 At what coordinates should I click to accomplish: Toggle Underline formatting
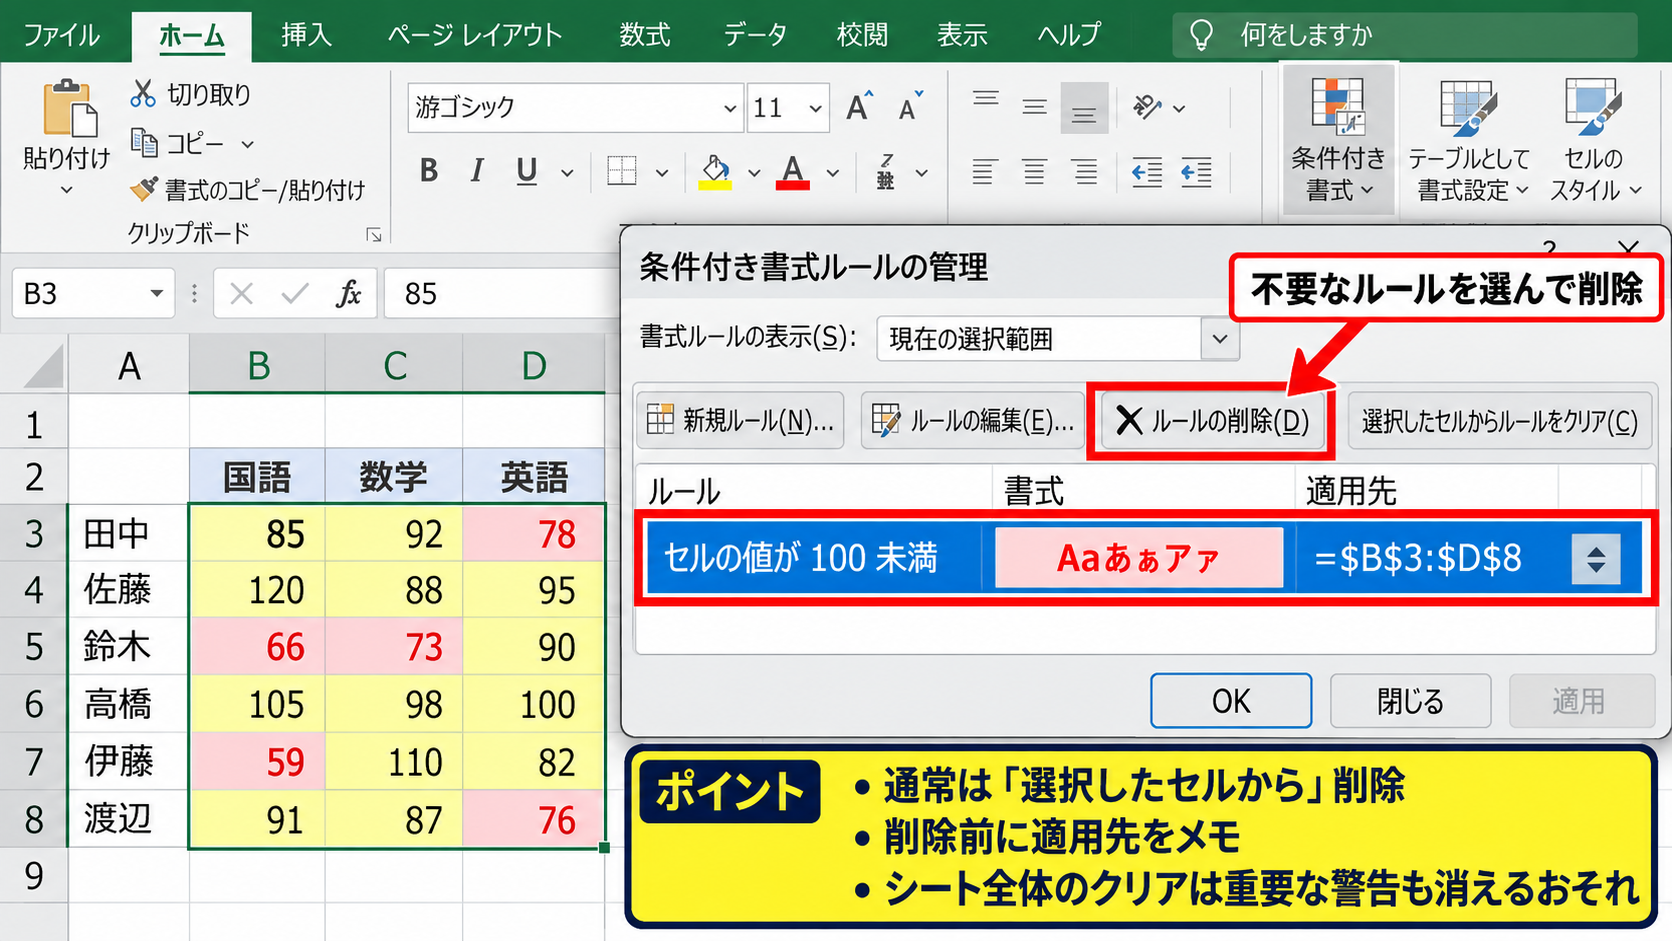(527, 171)
